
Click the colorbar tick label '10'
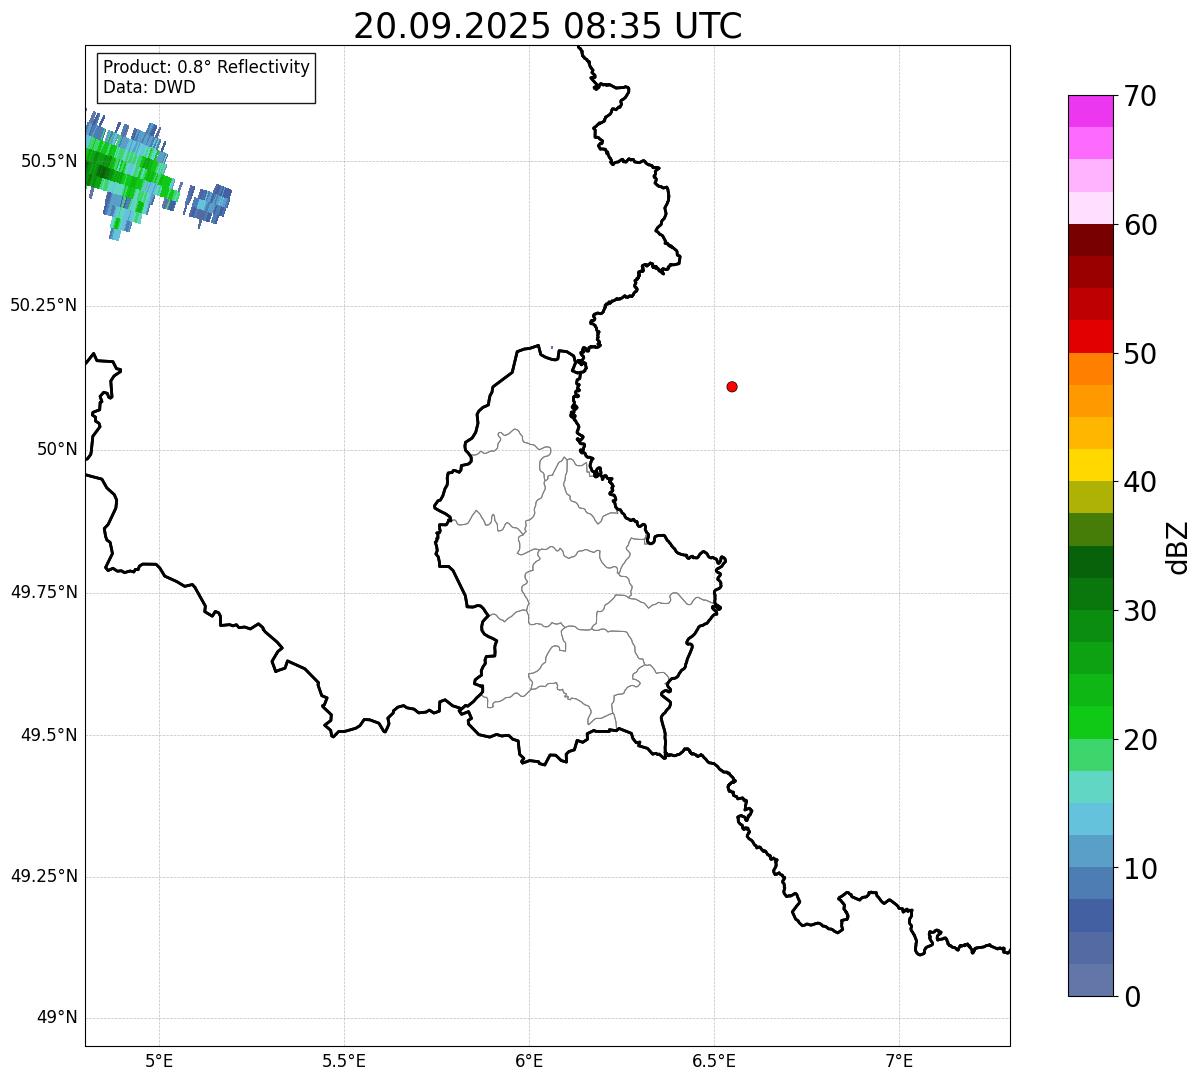point(1140,868)
